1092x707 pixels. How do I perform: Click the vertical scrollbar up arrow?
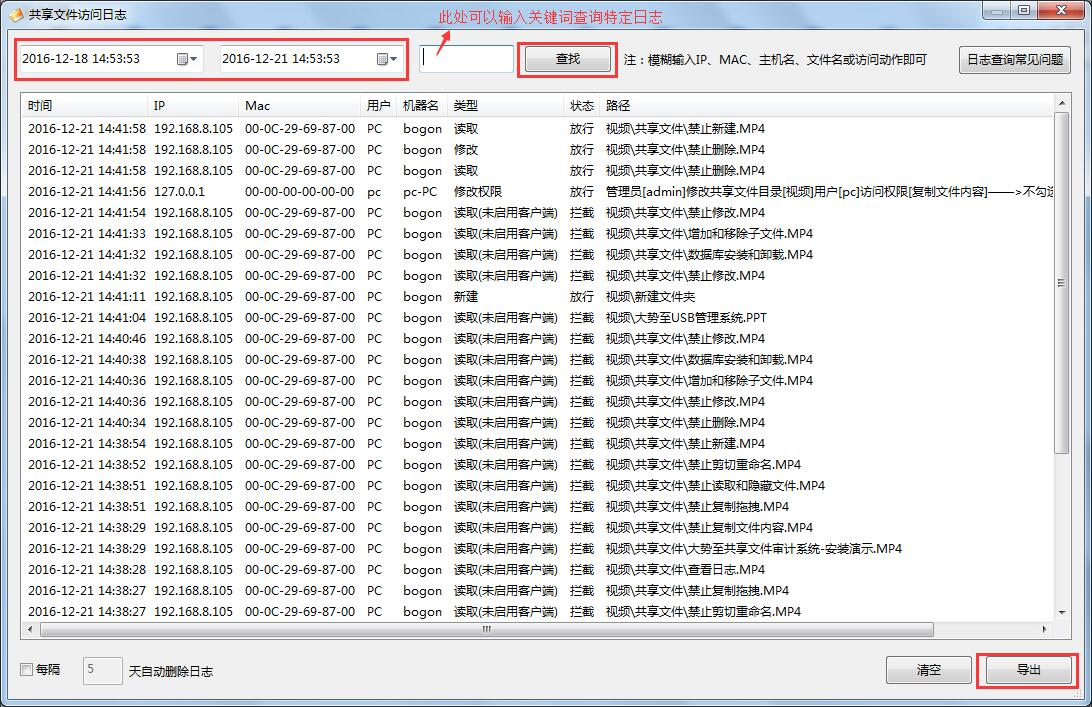tap(1062, 103)
